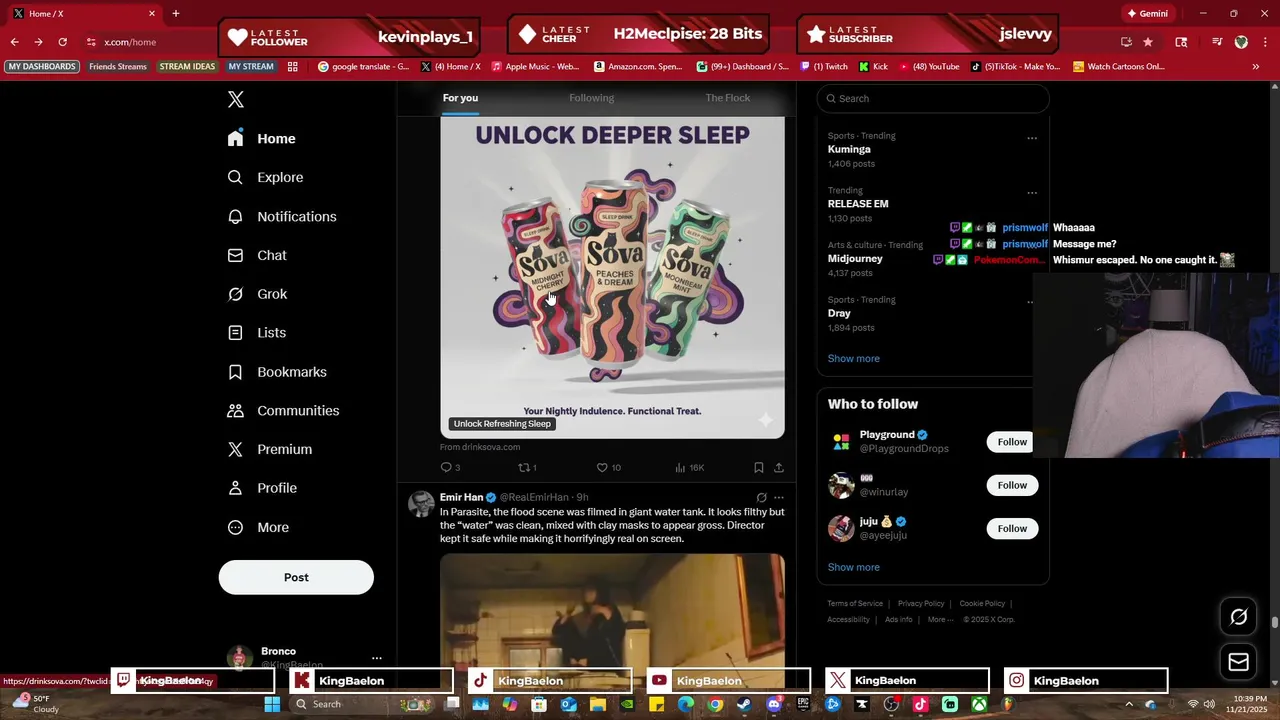Image resolution: width=1280 pixels, height=720 pixels.
Task: Reply to the Sova ad post
Action: 450,467
